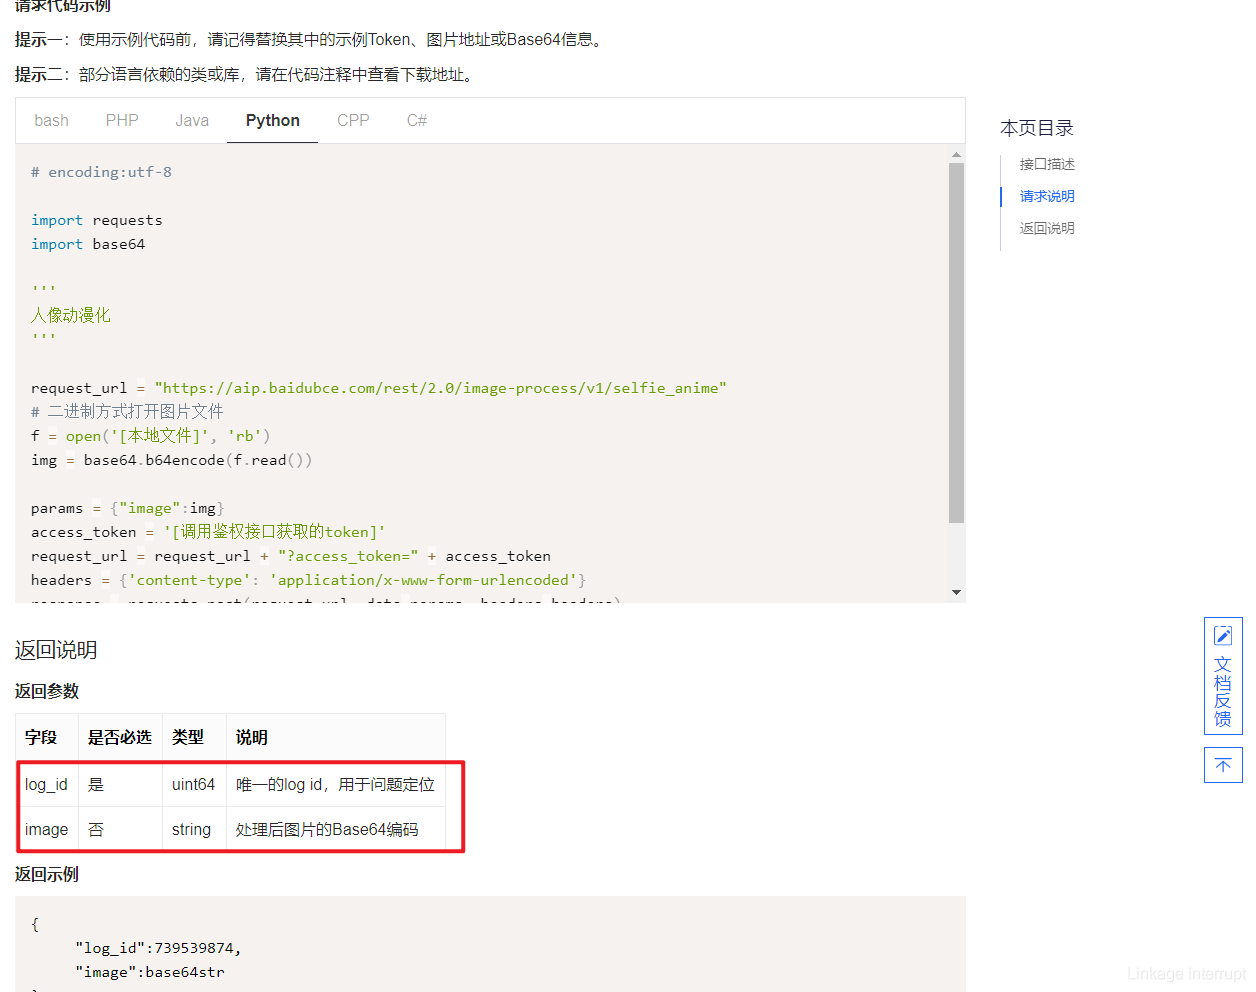Show the CPP code example
This screenshot has width=1256, height=992.
353,121
